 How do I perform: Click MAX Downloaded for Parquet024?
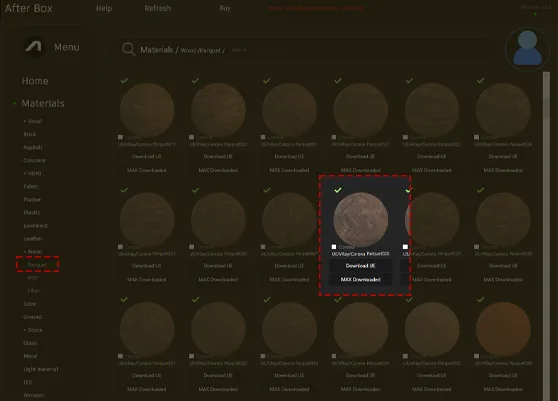pos(503,170)
